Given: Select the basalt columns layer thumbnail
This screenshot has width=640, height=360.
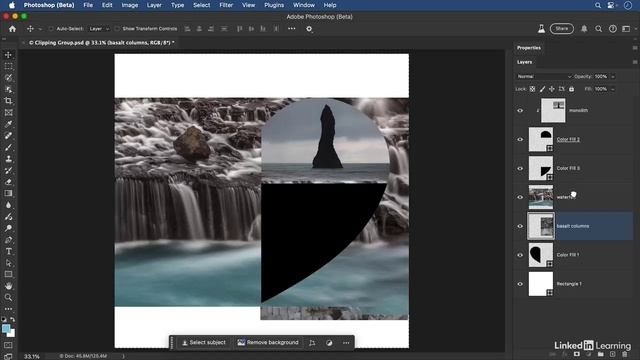Looking at the screenshot, I should pos(541,226).
